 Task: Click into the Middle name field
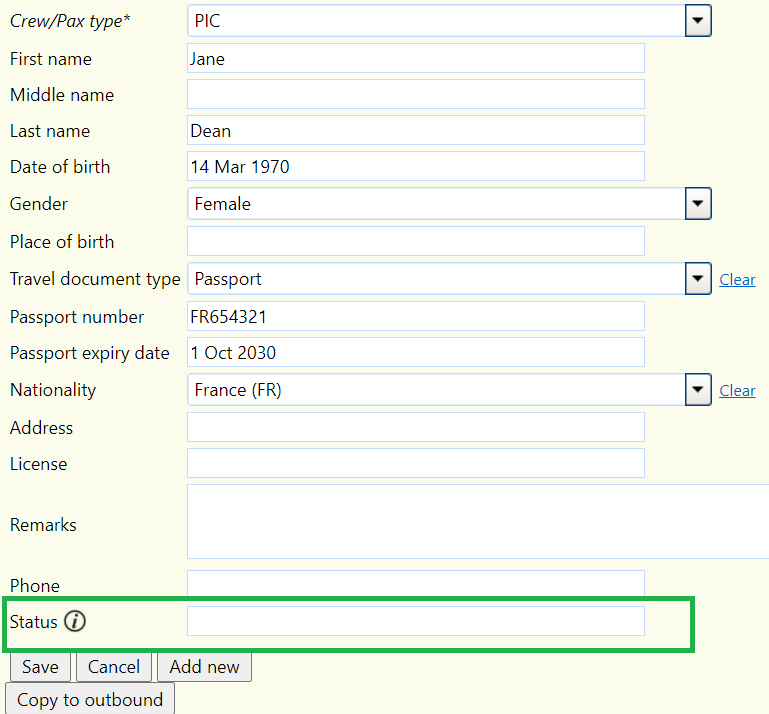[416, 94]
